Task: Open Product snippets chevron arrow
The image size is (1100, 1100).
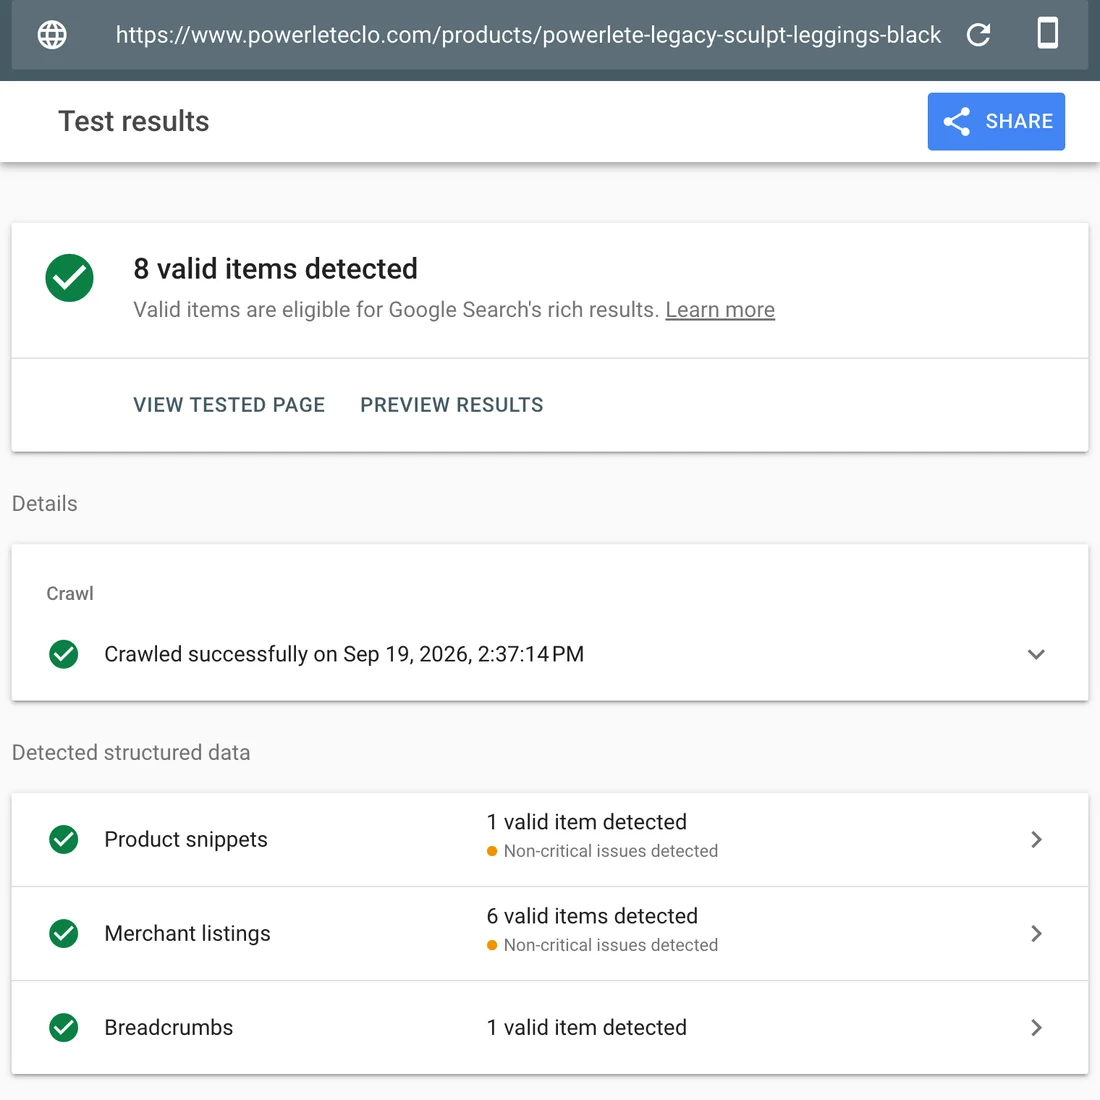Action: click(x=1036, y=839)
